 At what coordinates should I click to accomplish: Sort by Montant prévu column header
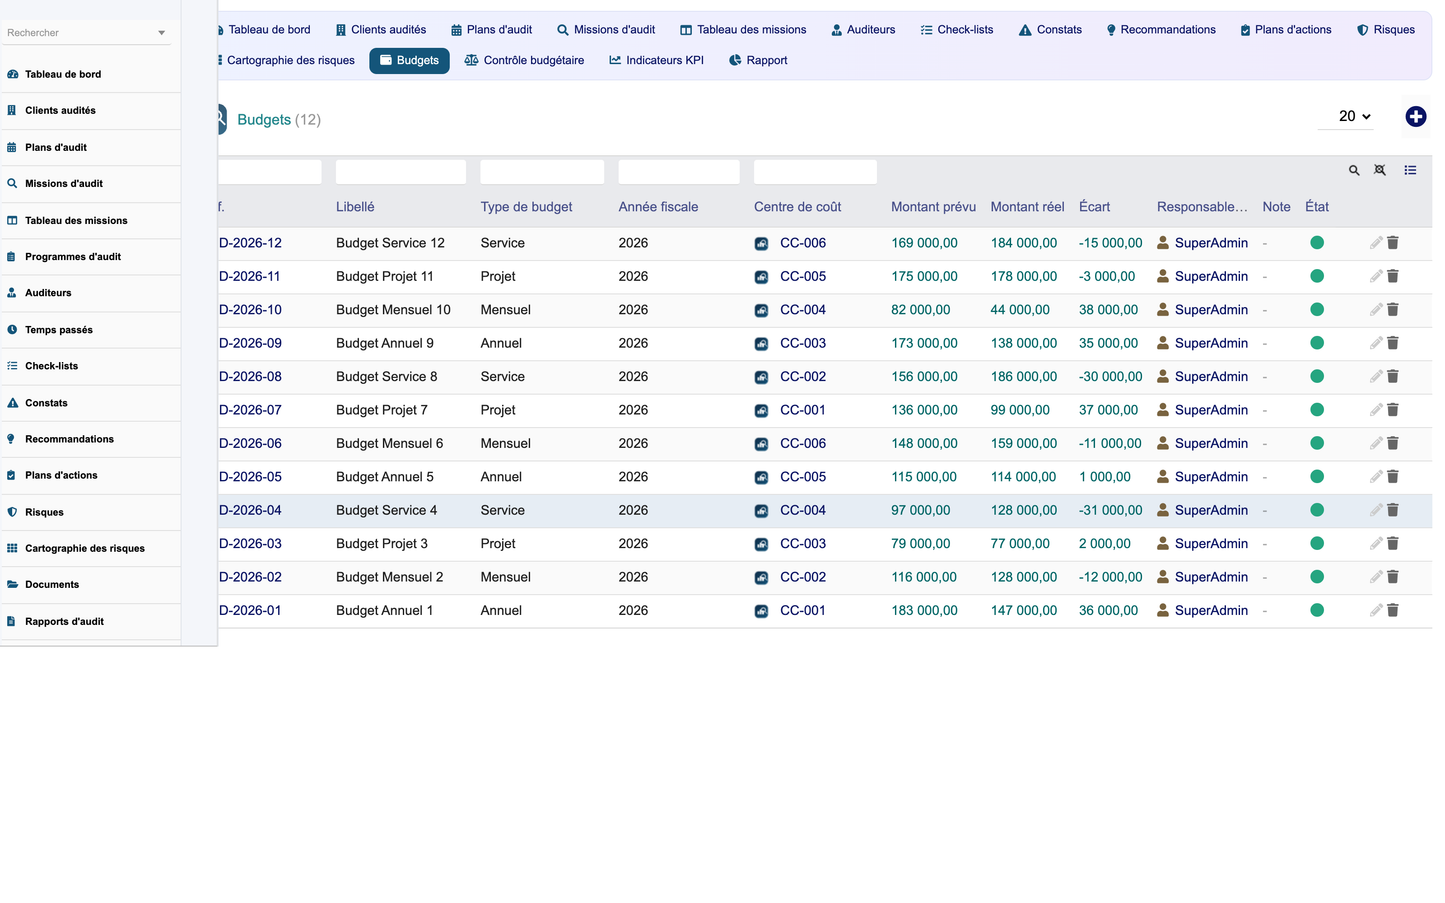pos(933,207)
